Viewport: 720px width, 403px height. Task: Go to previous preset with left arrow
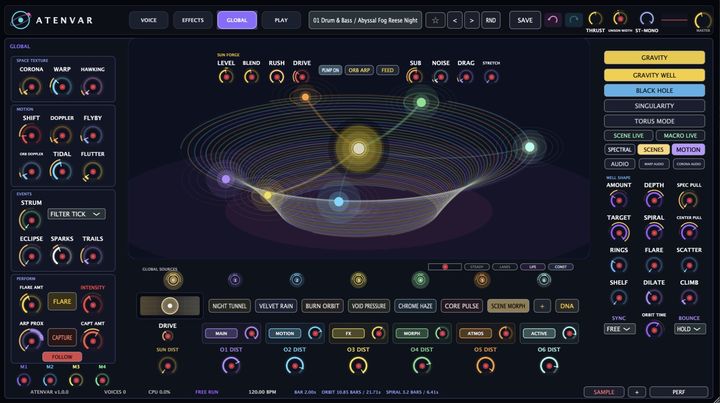(455, 20)
